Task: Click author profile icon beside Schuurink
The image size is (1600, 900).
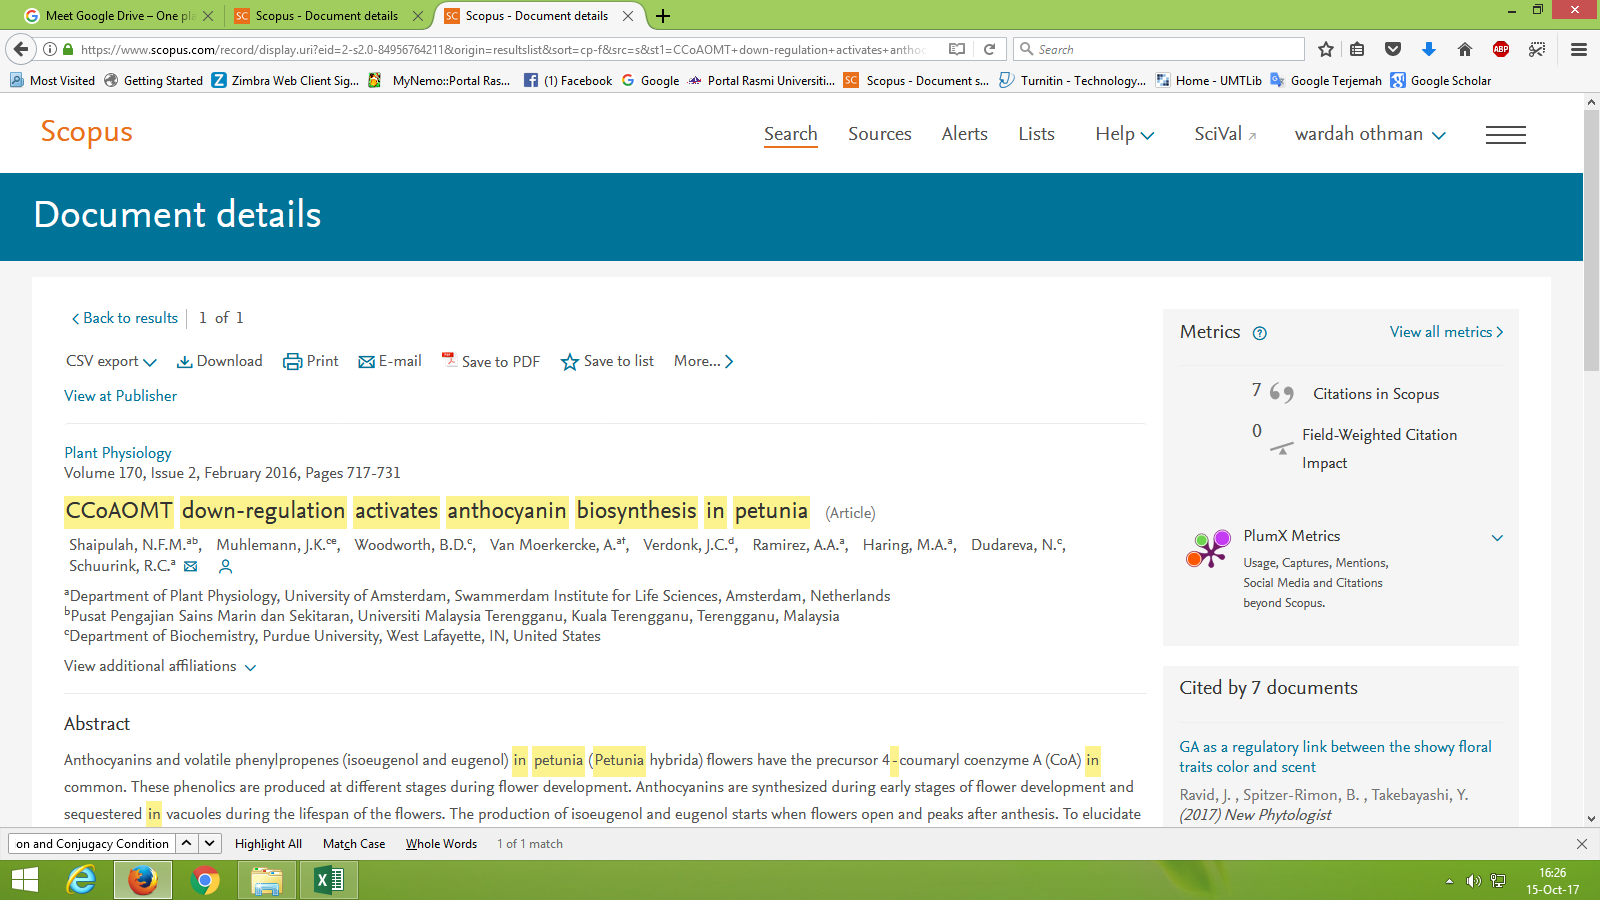Action: click(226, 567)
